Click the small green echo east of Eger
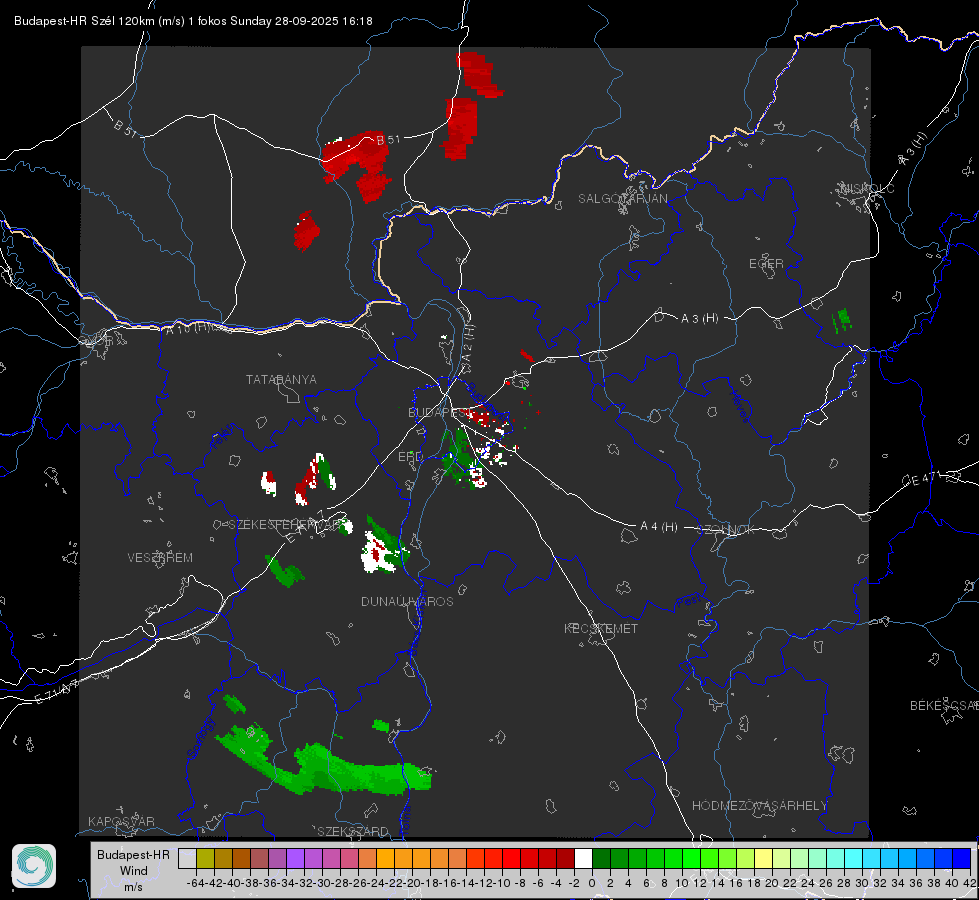This screenshot has height=900, width=979. point(842,320)
